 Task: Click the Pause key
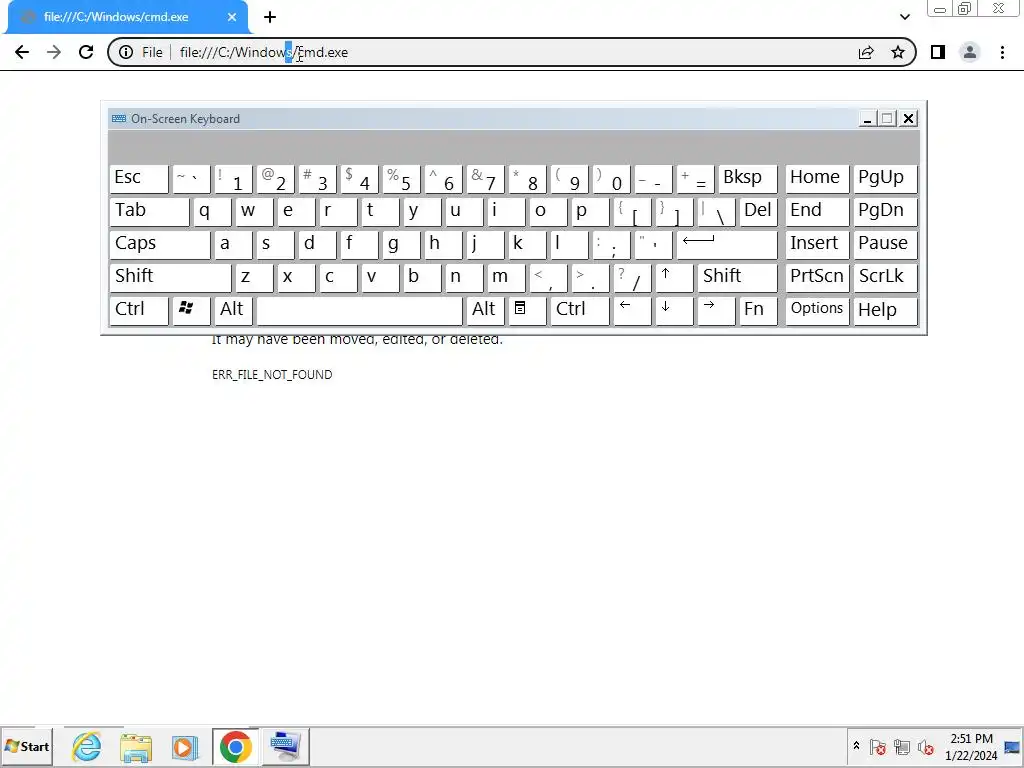point(885,244)
